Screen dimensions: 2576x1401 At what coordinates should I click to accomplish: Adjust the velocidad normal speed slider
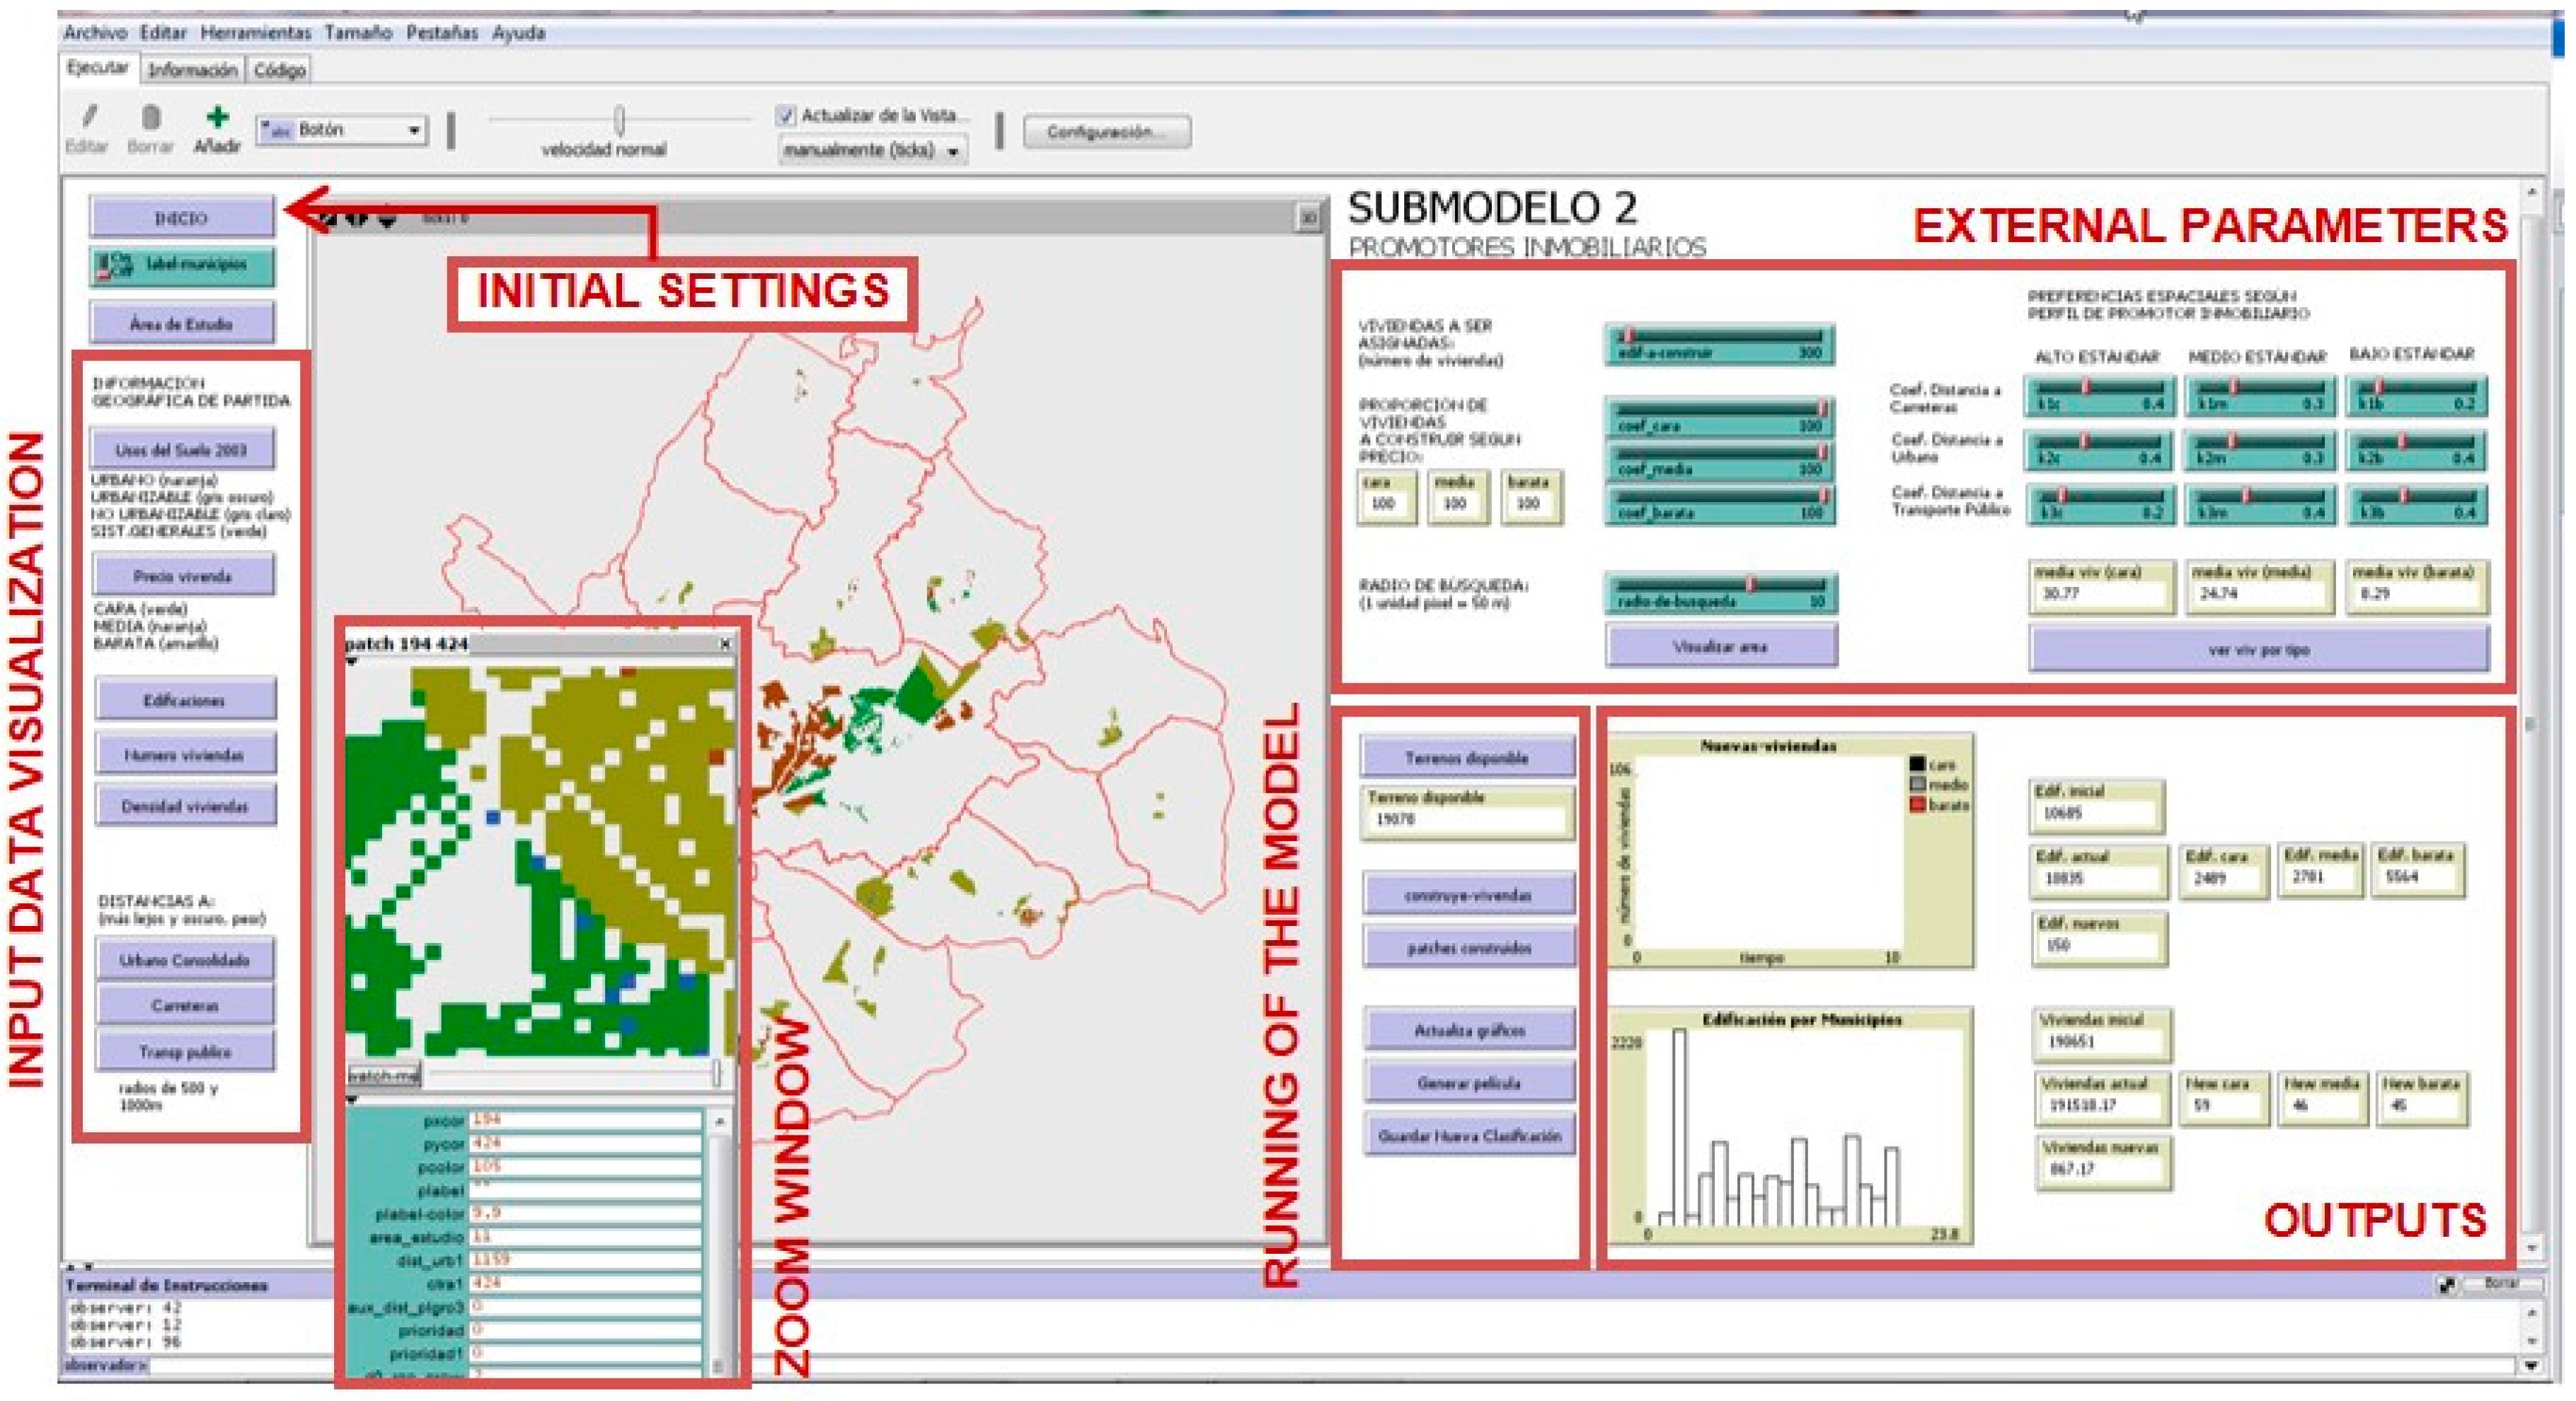(620, 120)
